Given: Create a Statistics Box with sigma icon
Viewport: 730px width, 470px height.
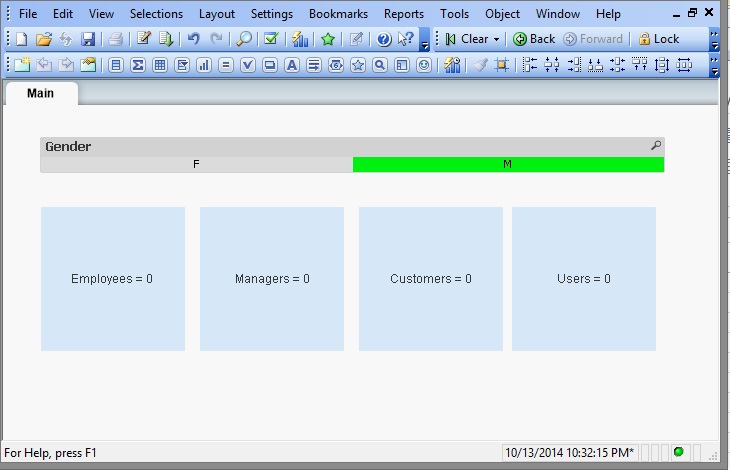Looking at the screenshot, I should (138, 65).
